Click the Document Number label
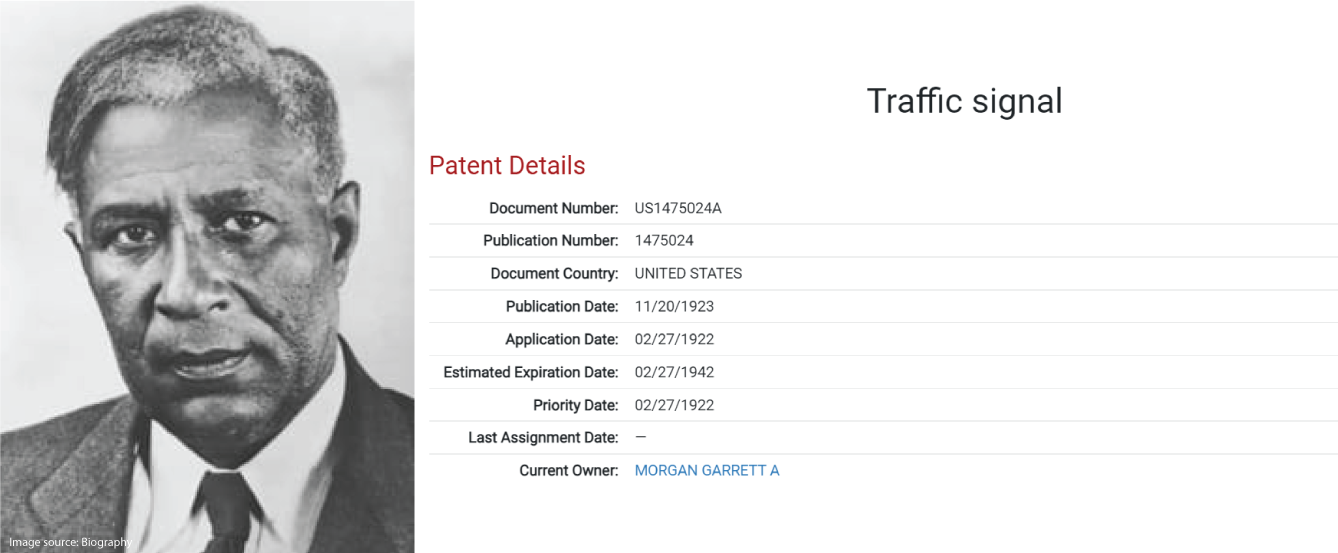 pyautogui.click(x=554, y=208)
